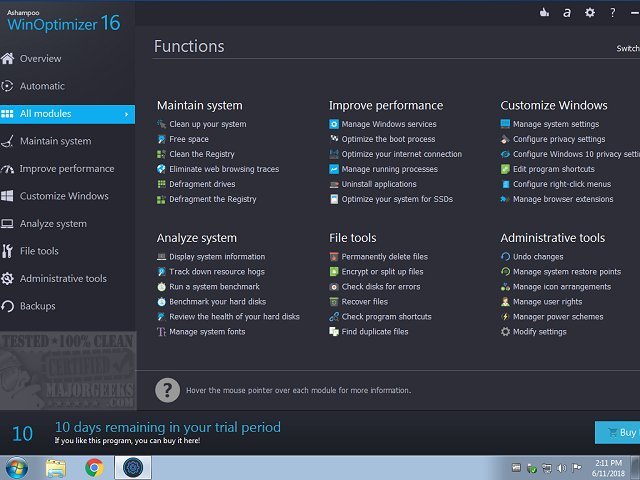Open Optimize your system for SSDs
640x480 pixels.
pyautogui.click(x=398, y=199)
